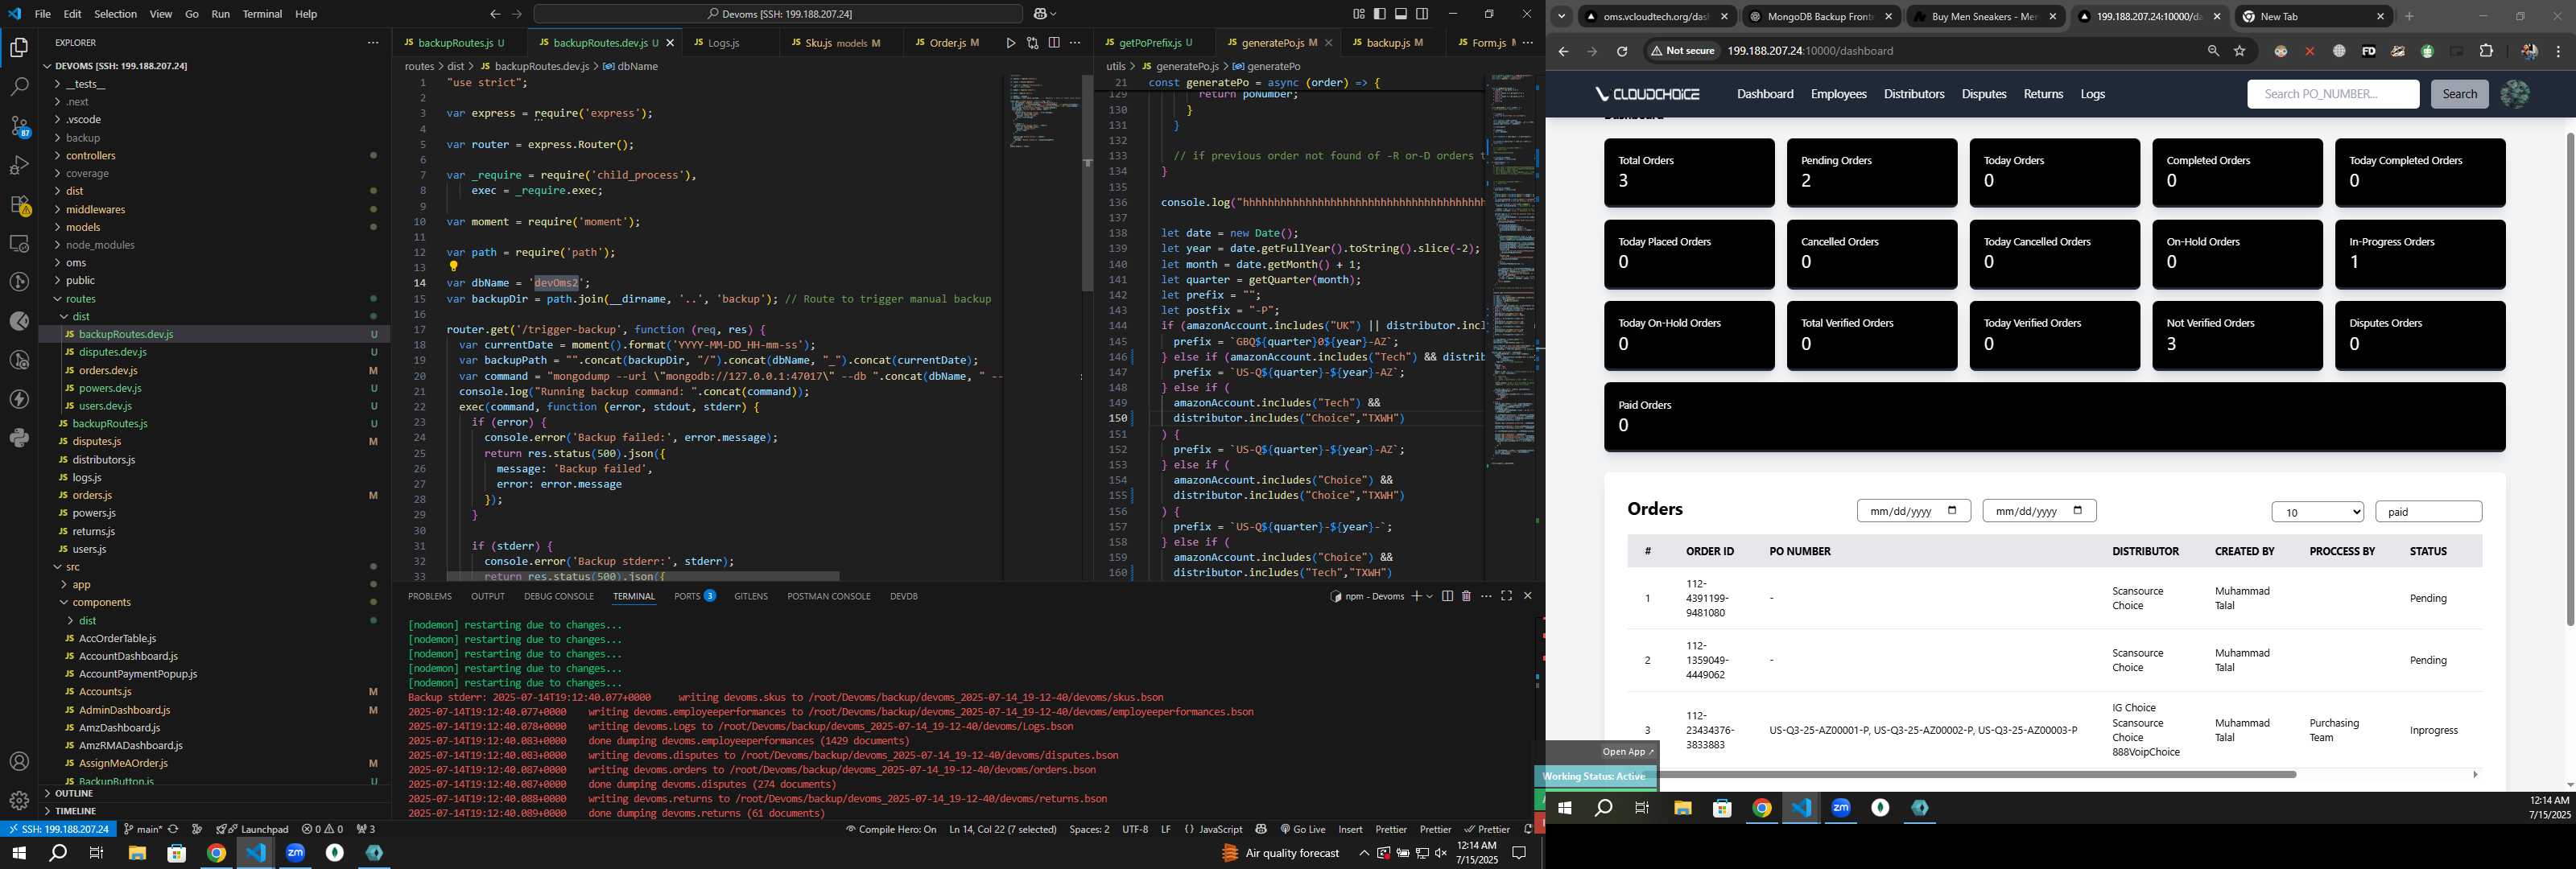Open Source Control view in activity bar
The image size is (2576, 869).
tap(19, 126)
